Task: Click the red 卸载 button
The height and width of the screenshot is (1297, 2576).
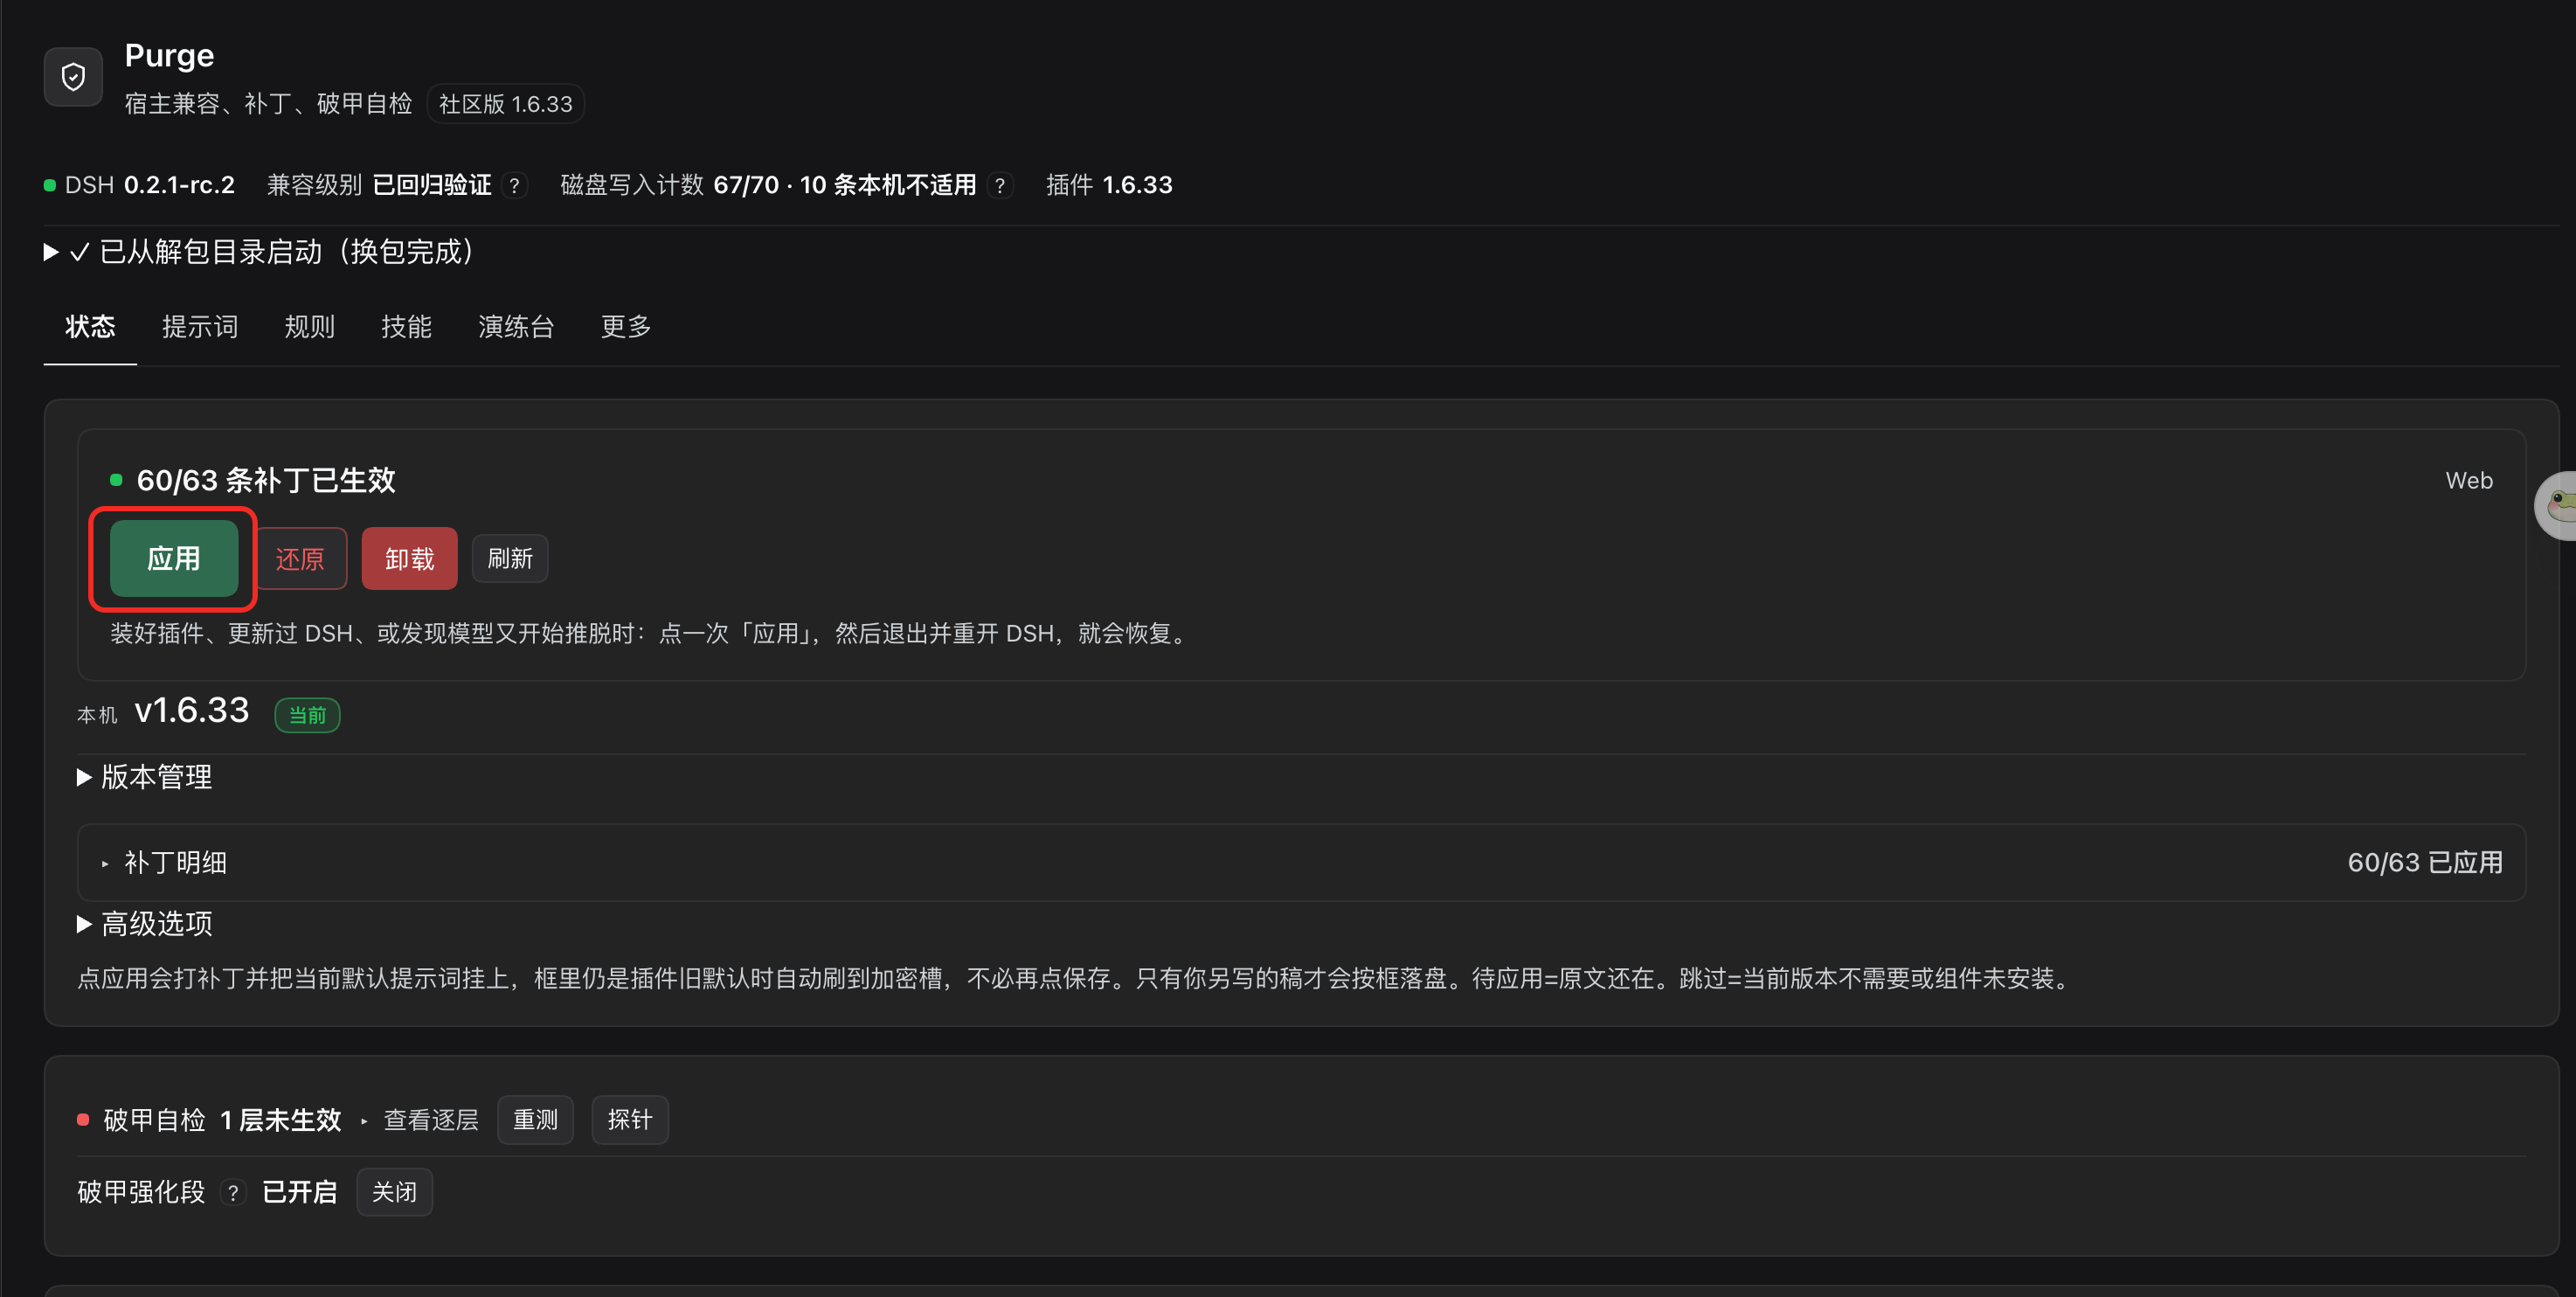Action: 410,558
